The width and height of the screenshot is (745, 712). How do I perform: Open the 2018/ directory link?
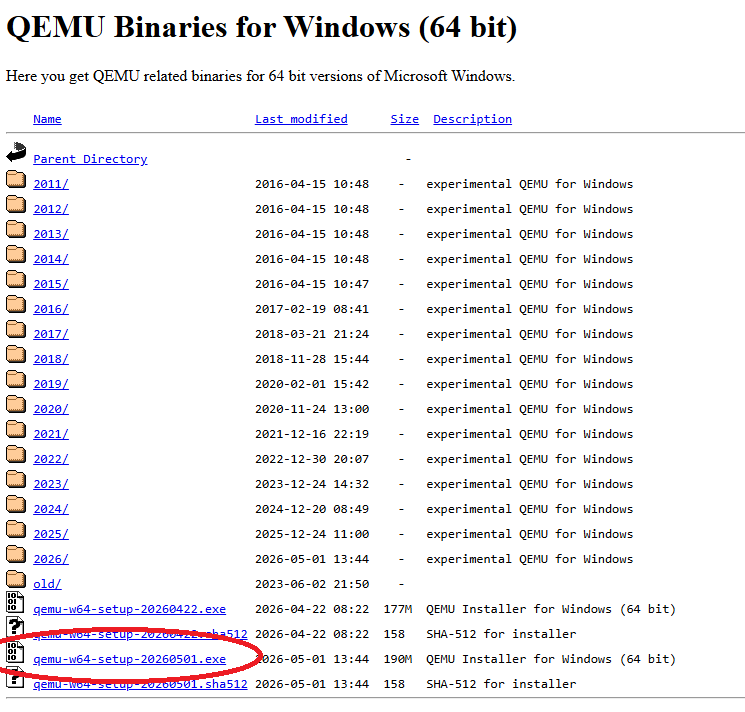coord(51,359)
